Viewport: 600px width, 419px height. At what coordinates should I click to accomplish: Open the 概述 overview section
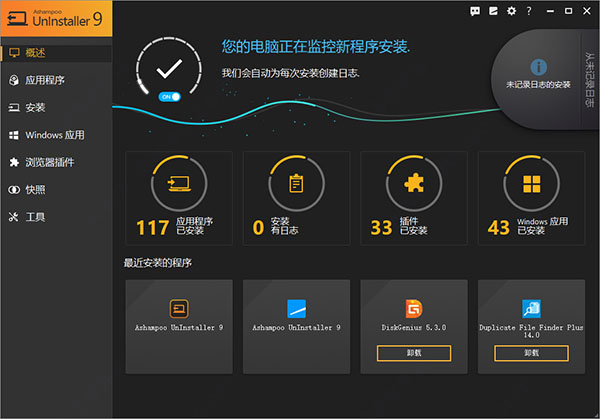[x=57, y=53]
